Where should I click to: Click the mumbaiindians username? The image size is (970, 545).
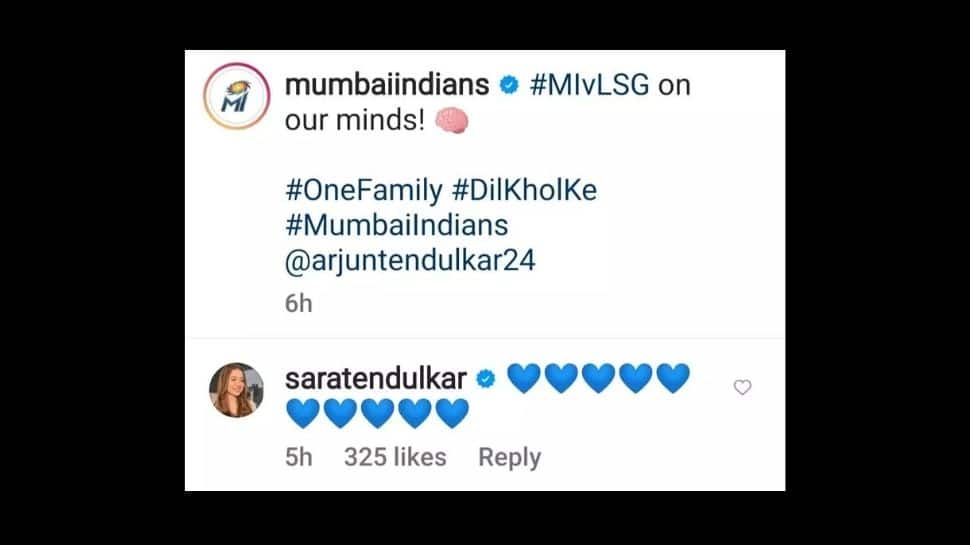click(387, 85)
